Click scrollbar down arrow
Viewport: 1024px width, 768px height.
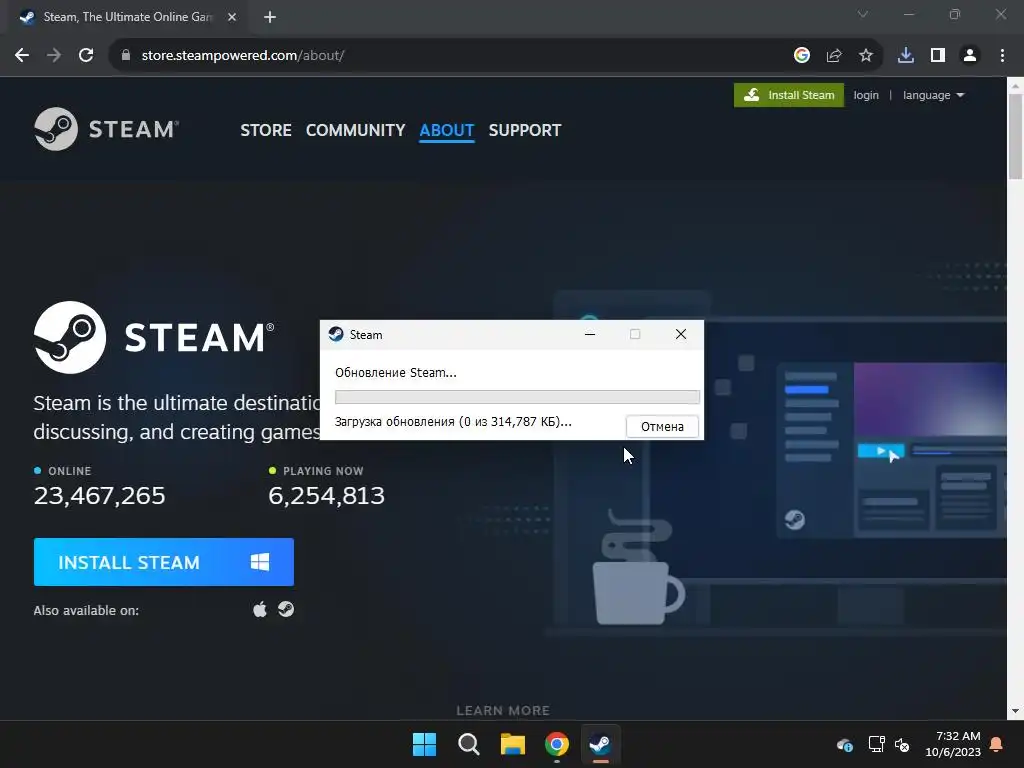coord(1016,711)
